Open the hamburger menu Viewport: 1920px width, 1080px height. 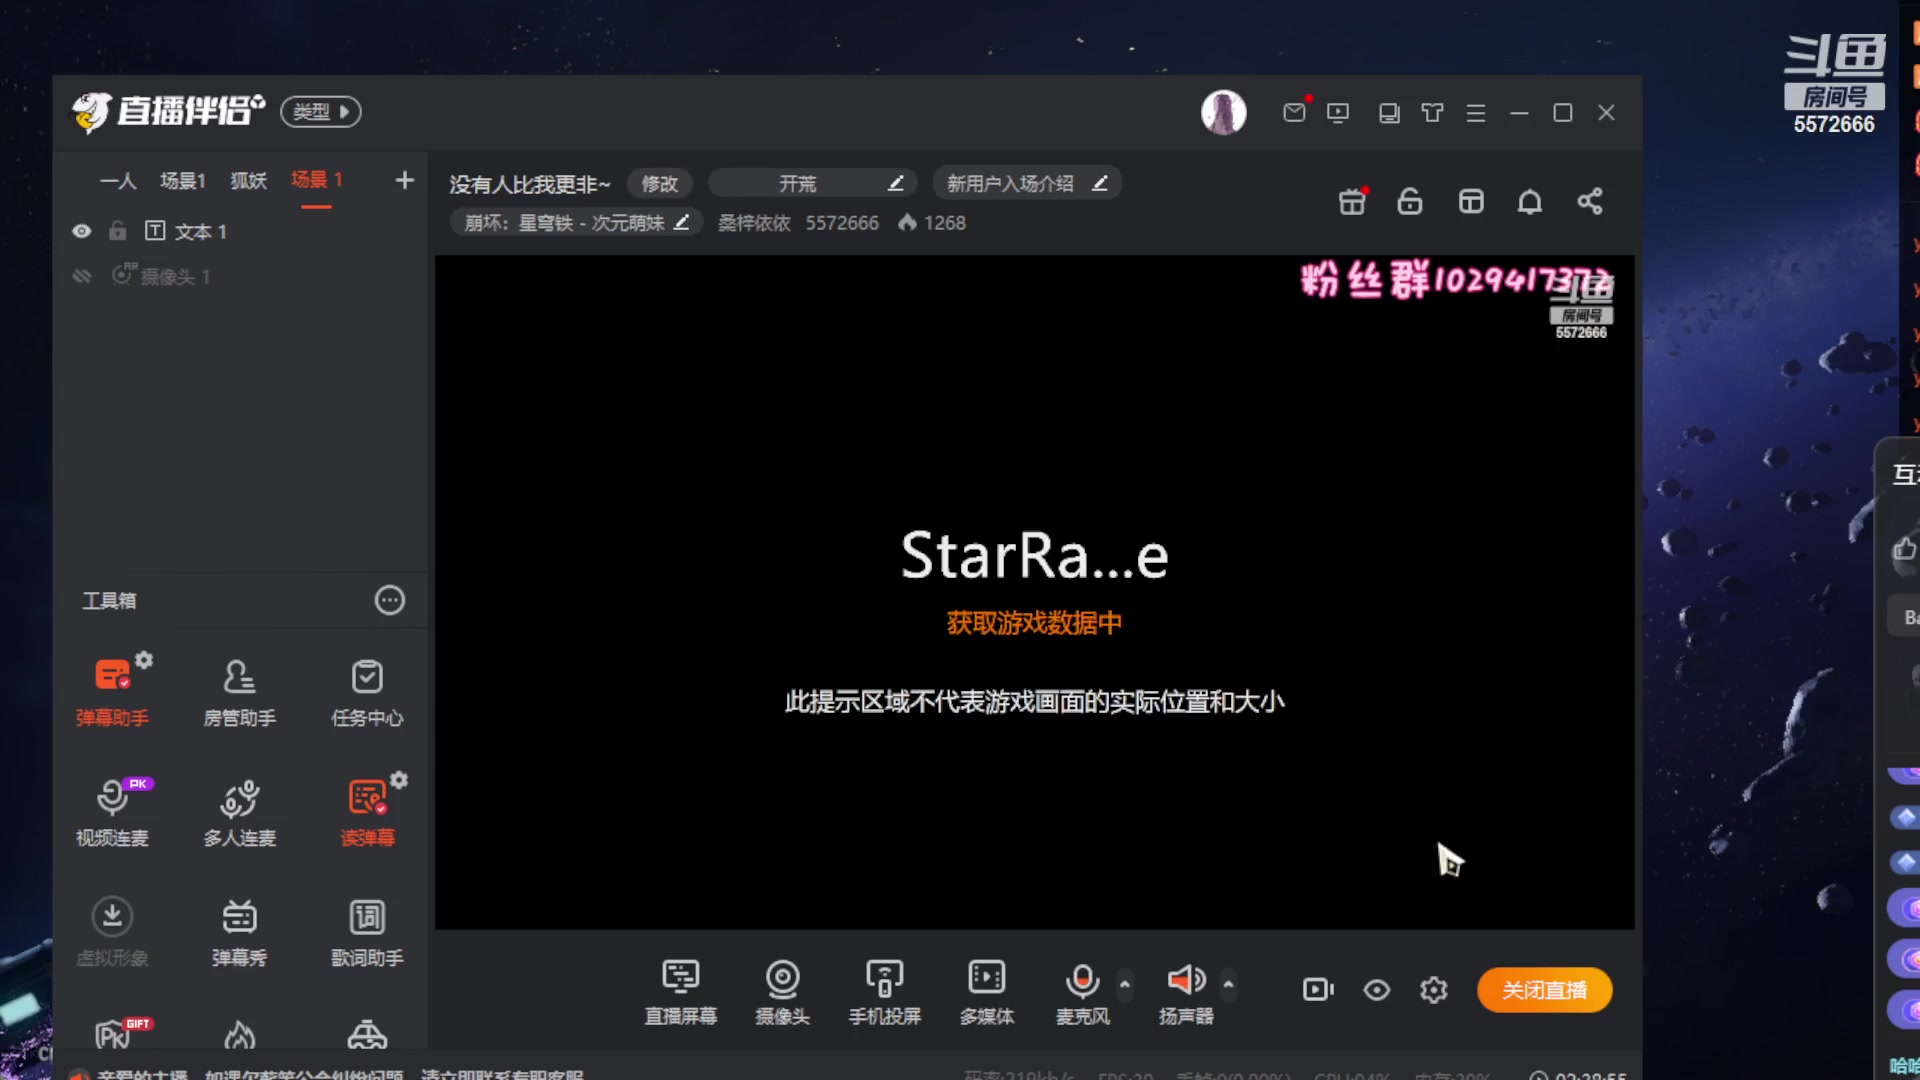pos(1476,113)
